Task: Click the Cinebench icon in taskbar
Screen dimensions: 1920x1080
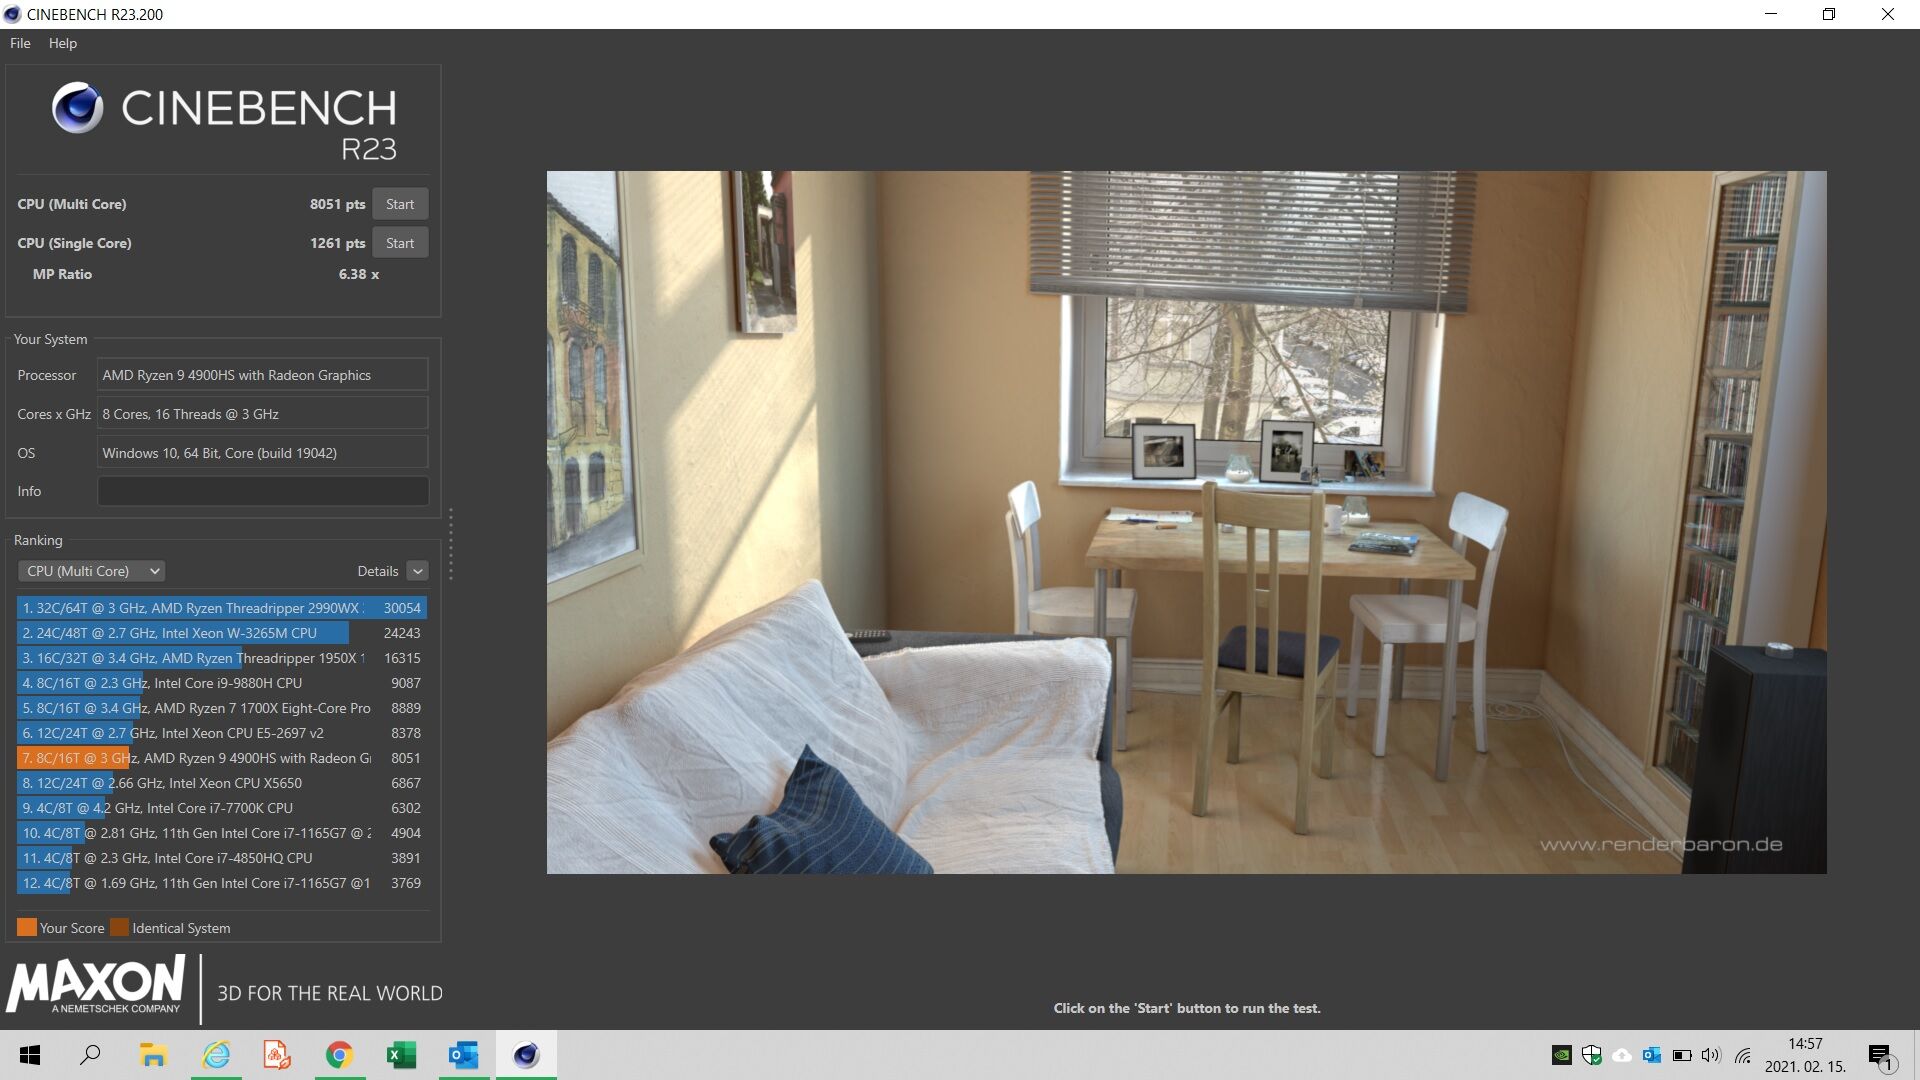Action: (526, 1055)
